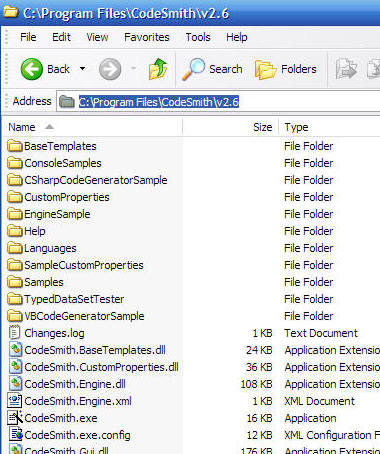This screenshot has height=454, width=380.
Task: Click the greyed Forward arrow icon
Action: (110, 69)
